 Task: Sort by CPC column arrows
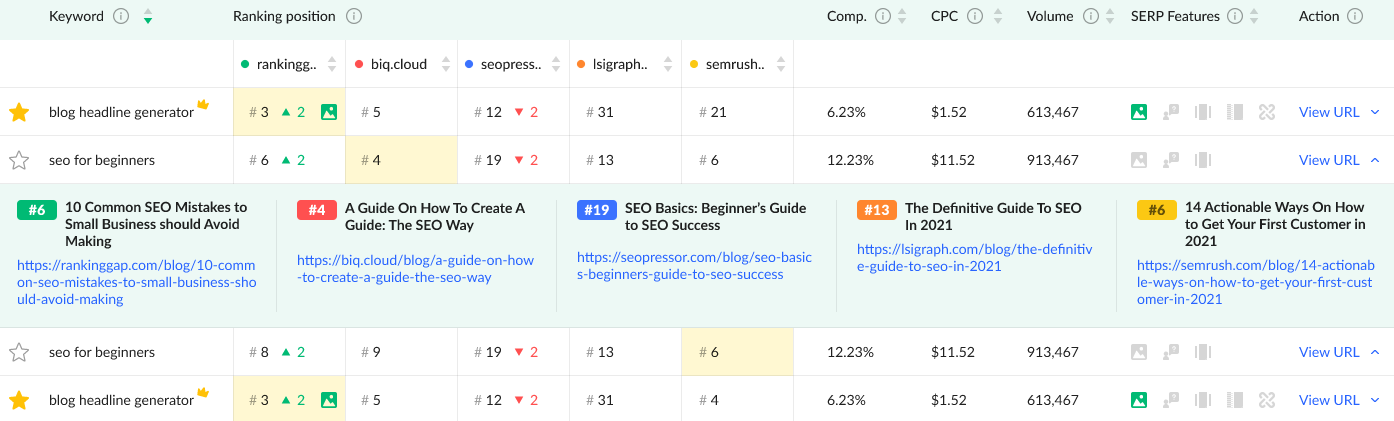995,16
